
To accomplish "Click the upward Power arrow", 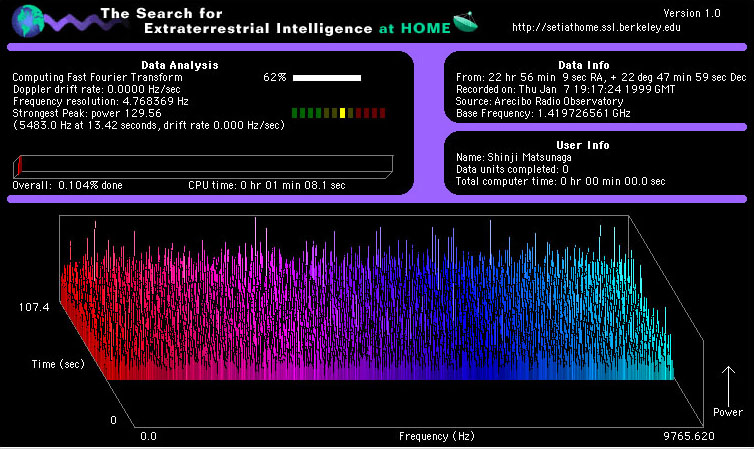I will (728, 387).
